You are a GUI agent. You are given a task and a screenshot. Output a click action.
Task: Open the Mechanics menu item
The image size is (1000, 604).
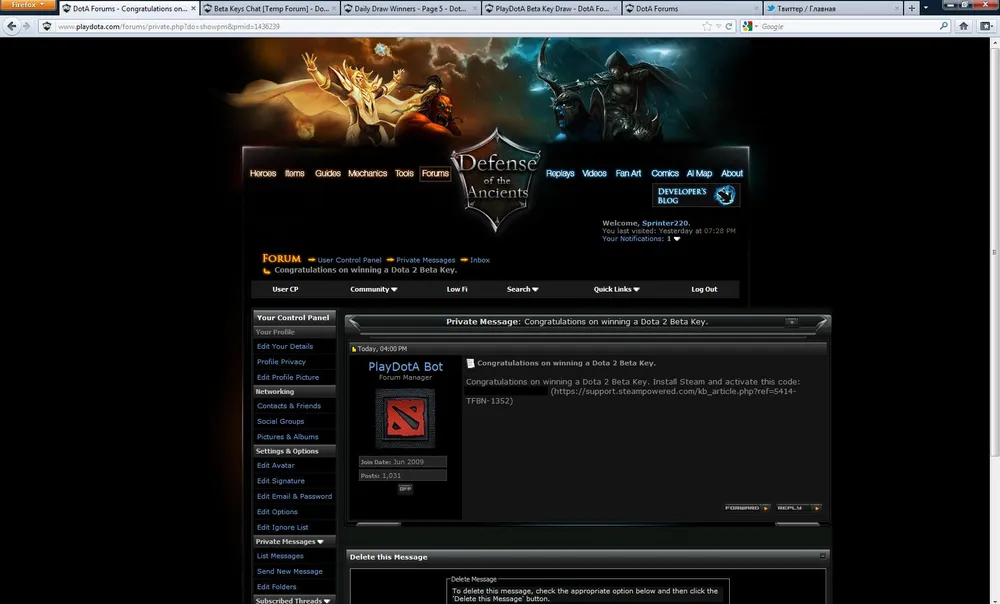click(367, 173)
